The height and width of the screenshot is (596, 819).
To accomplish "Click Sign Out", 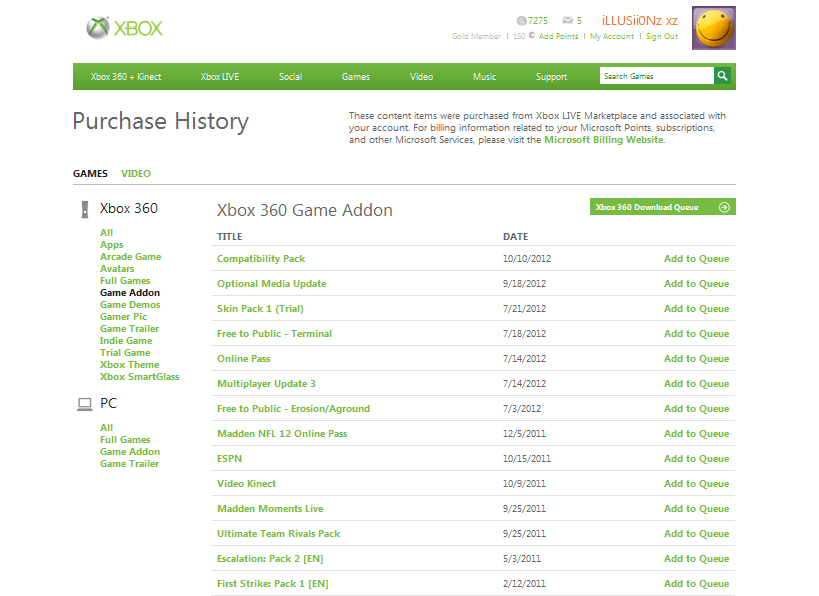I will click(662, 36).
